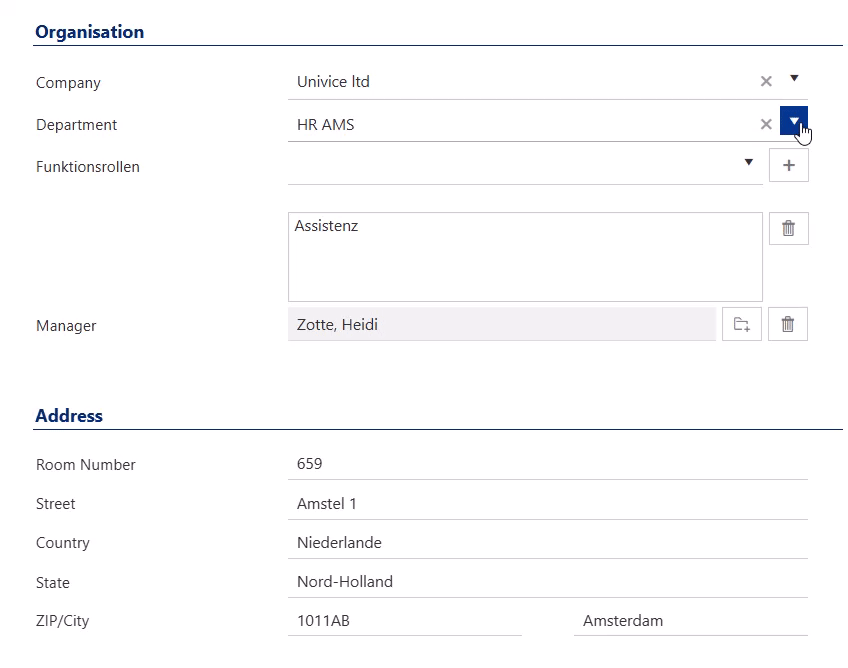Click the plus icon beside Funktionsrollen
This screenshot has height=668, width=848.
point(788,164)
